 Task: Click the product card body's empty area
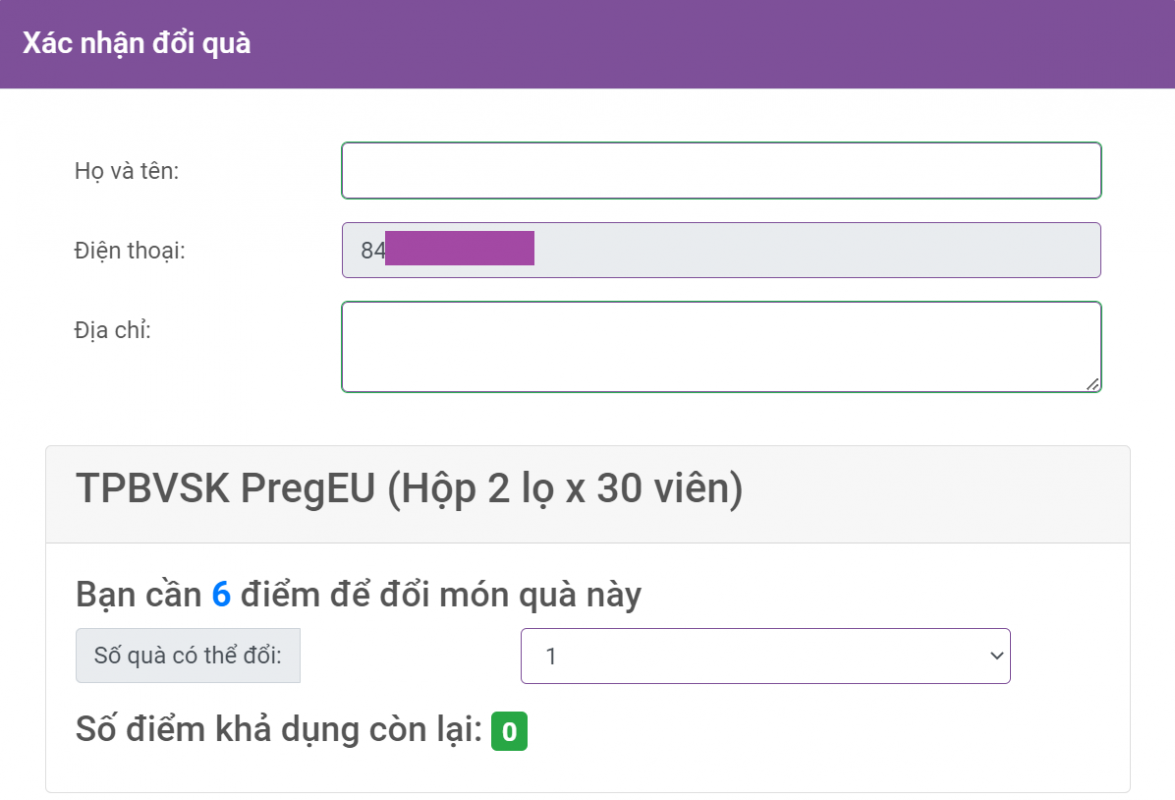pos(800,740)
